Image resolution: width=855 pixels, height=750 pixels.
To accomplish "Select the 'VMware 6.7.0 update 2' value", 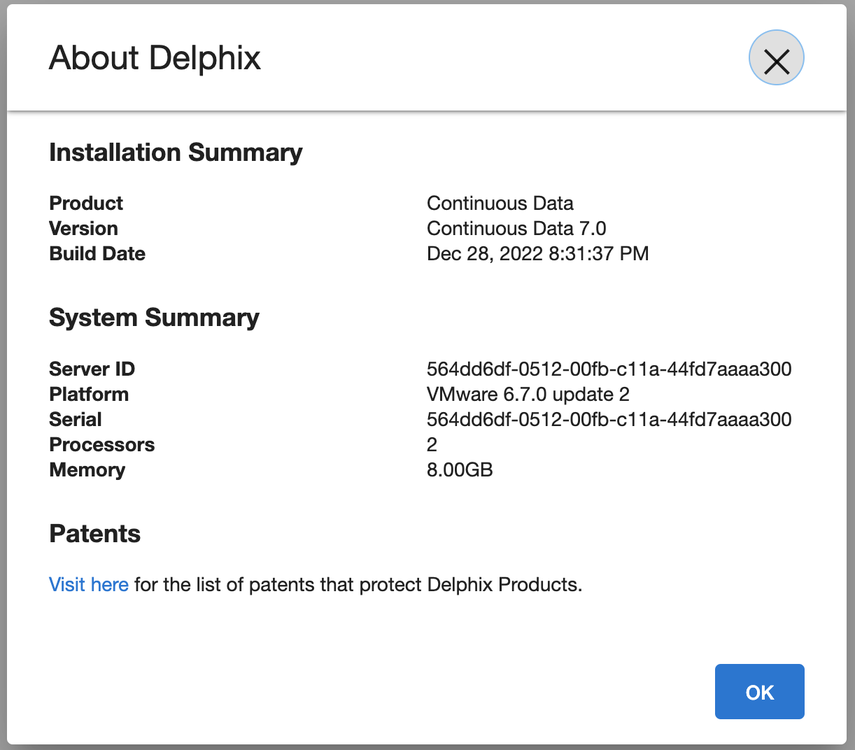I will 528,394.
